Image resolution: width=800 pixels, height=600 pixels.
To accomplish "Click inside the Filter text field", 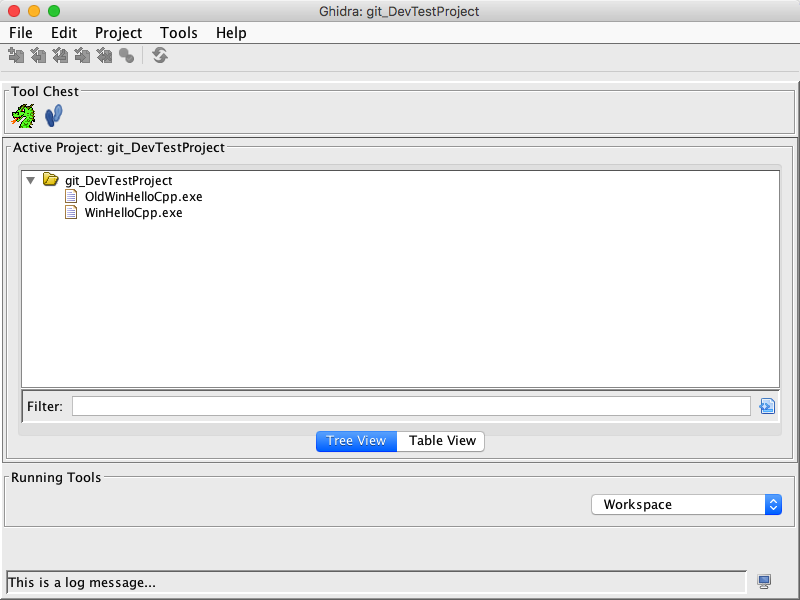I will 410,406.
